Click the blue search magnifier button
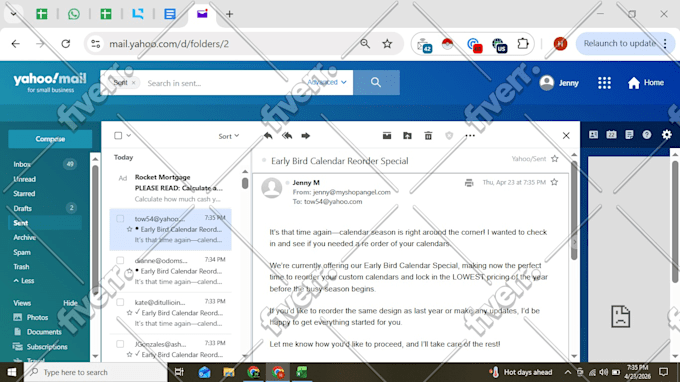 click(x=376, y=82)
